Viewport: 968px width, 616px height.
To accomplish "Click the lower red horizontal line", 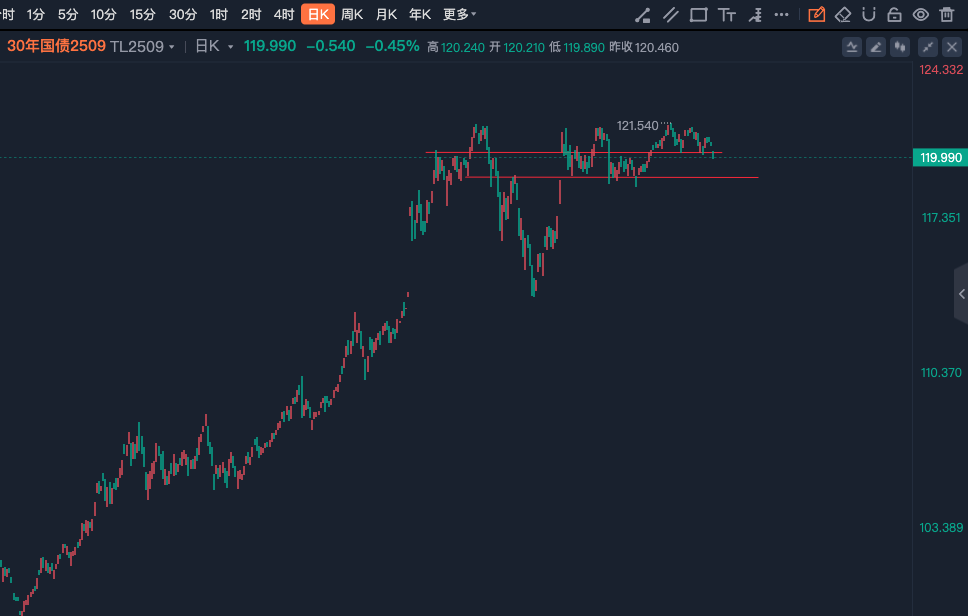I will click(x=612, y=177).
